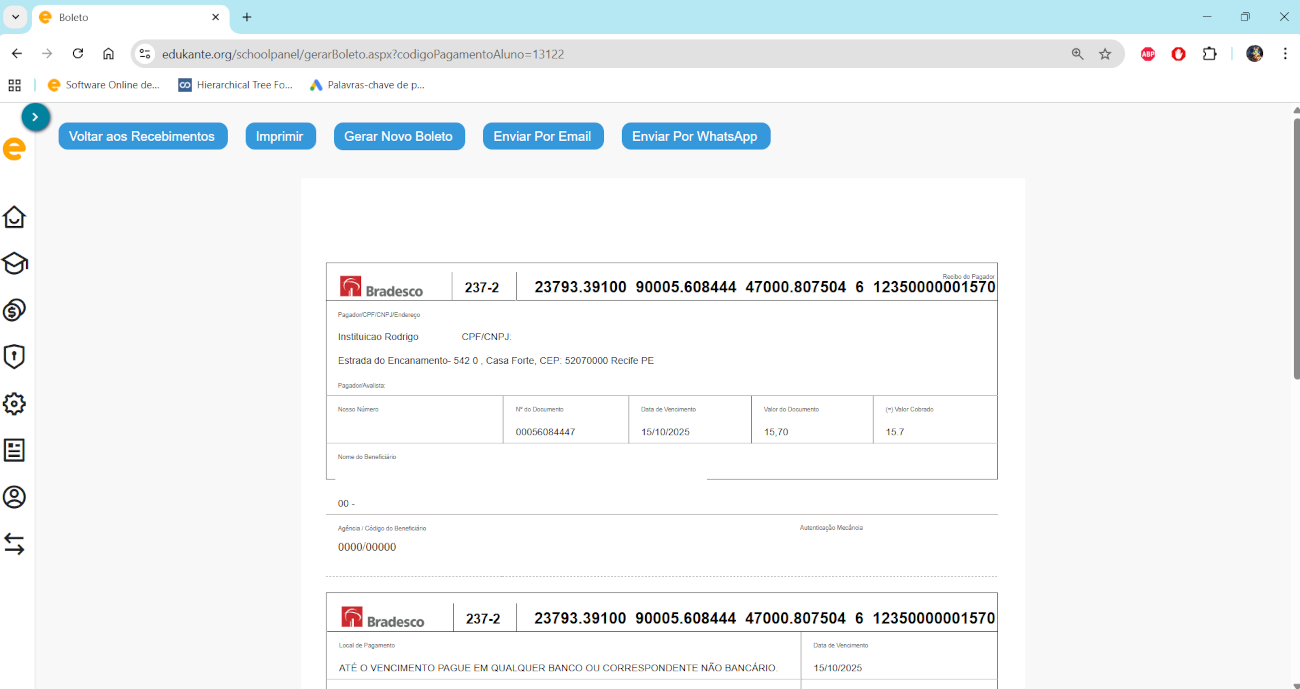Share boleto with Enviar Por WhatsApp
The height and width of the screenshot is (689, 1300).
click(x=695, y=136)
